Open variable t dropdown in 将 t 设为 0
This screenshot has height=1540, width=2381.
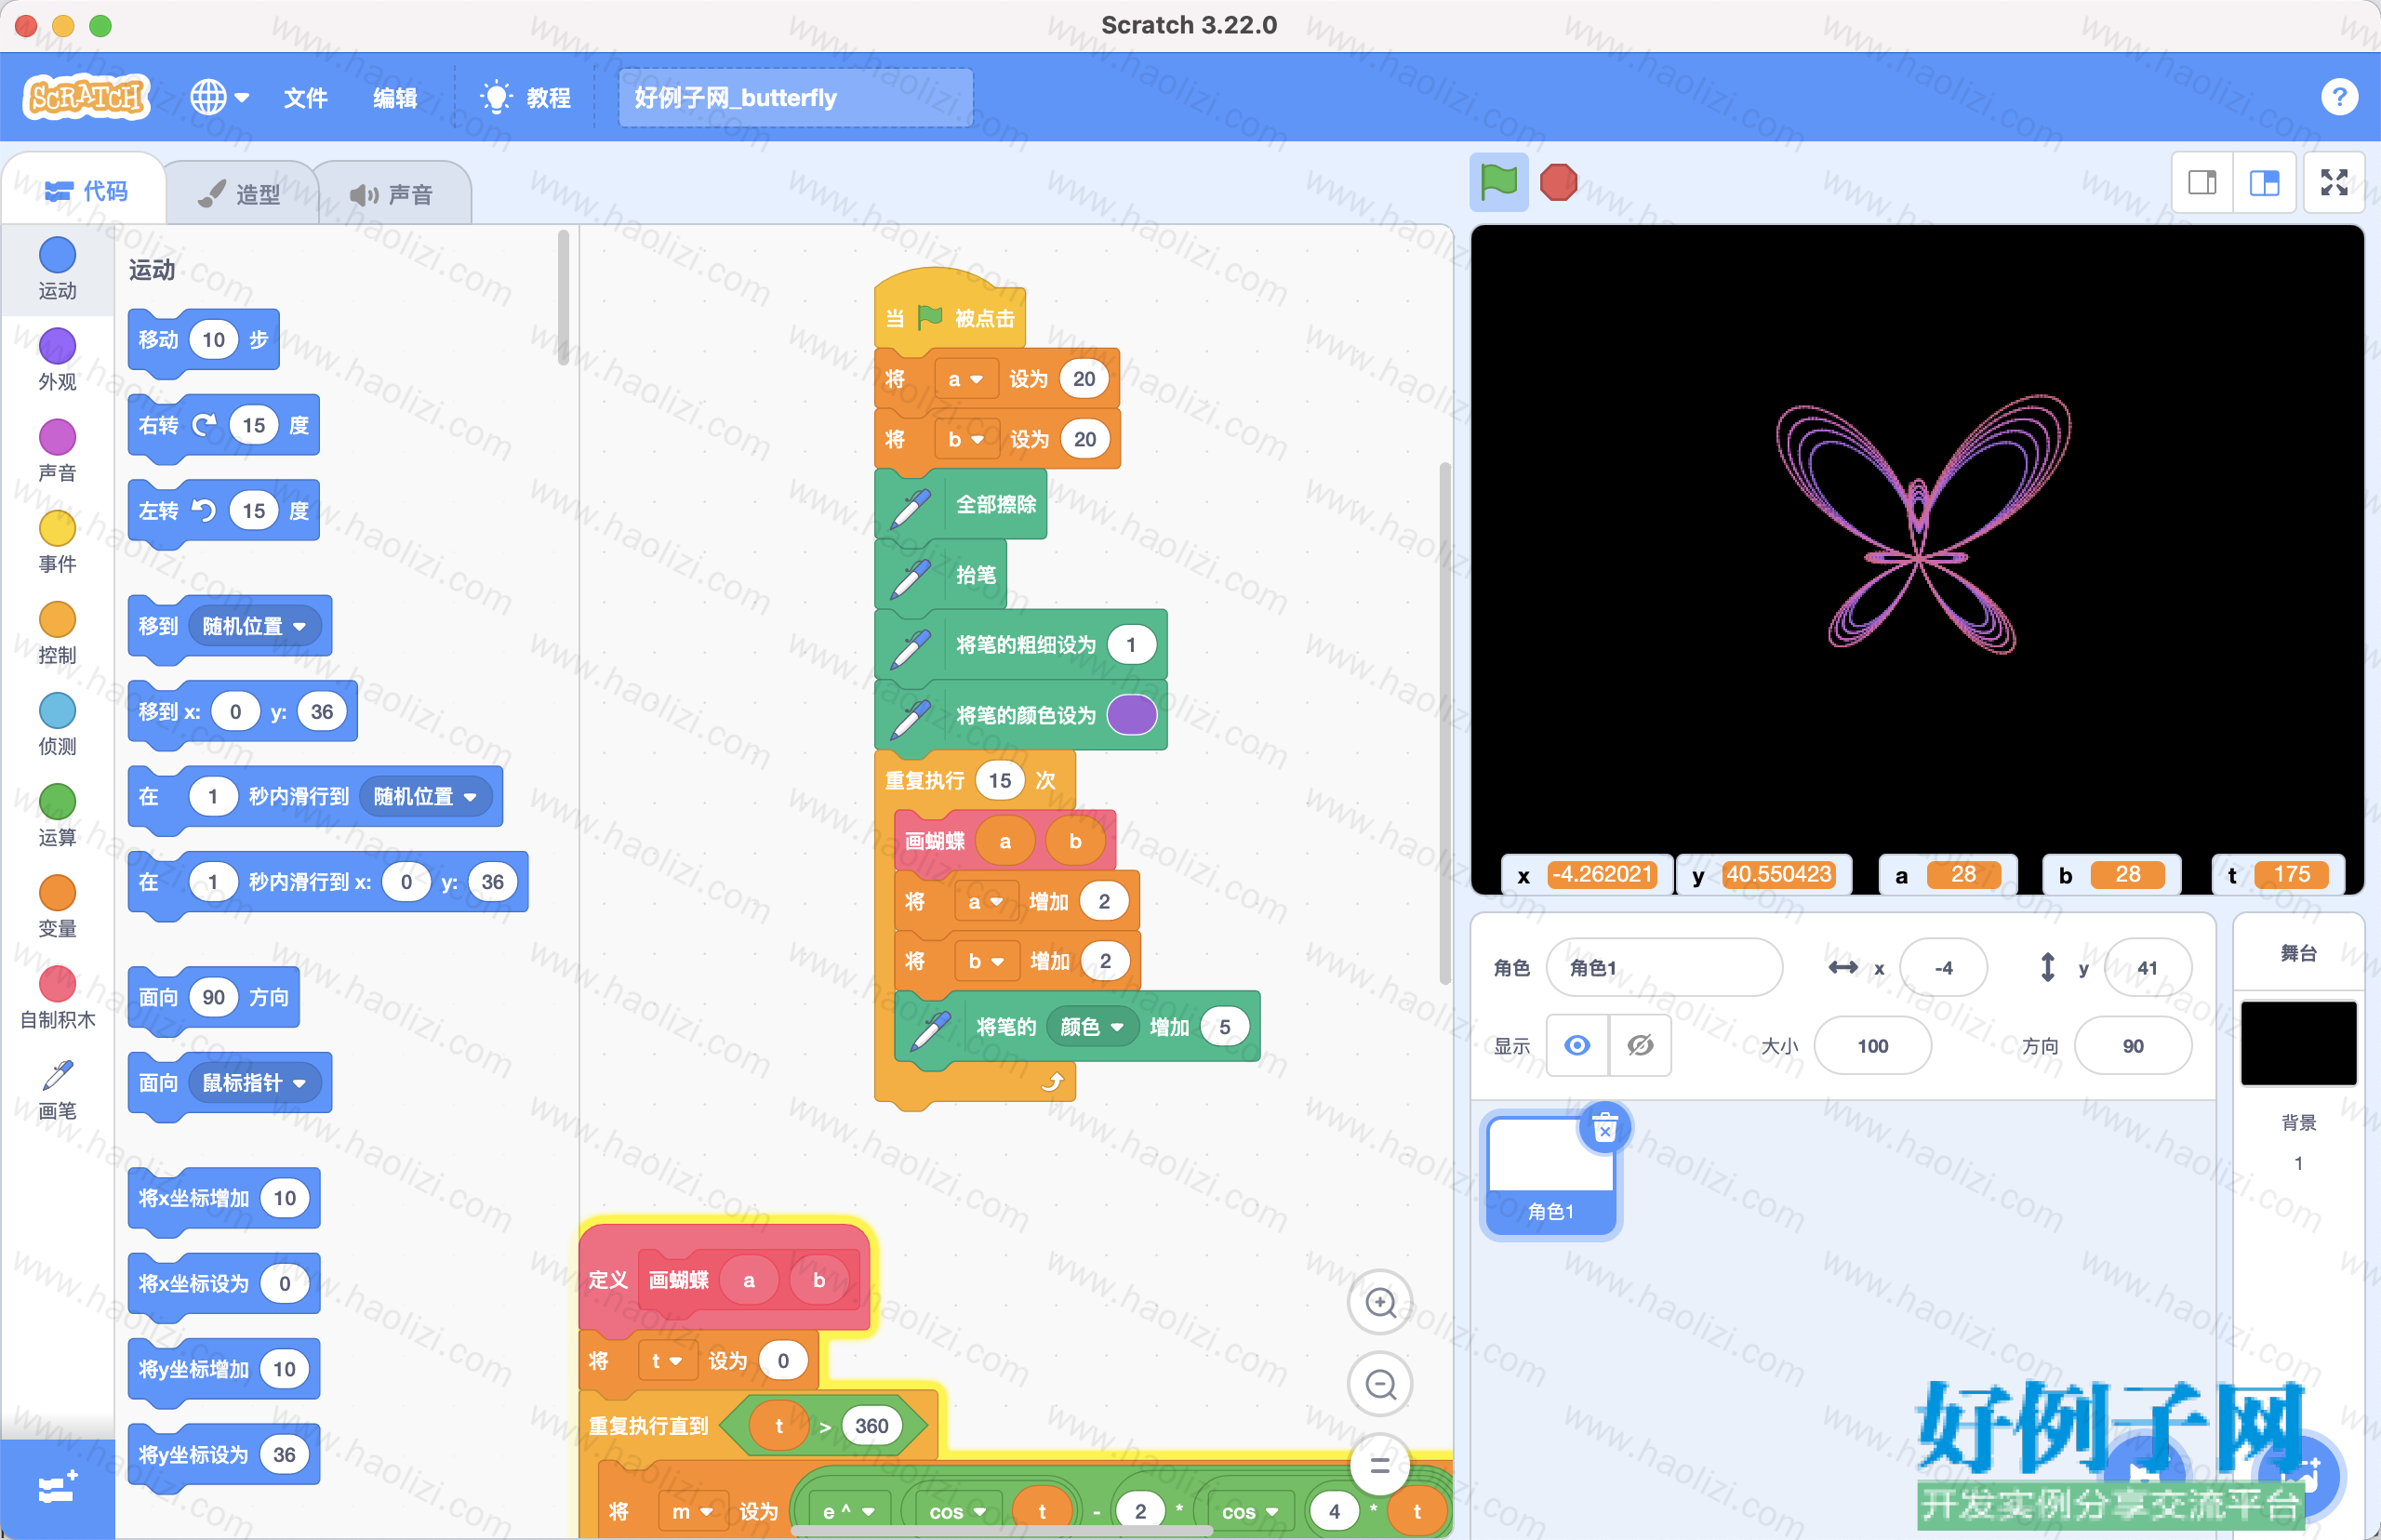pos(666,1361)
